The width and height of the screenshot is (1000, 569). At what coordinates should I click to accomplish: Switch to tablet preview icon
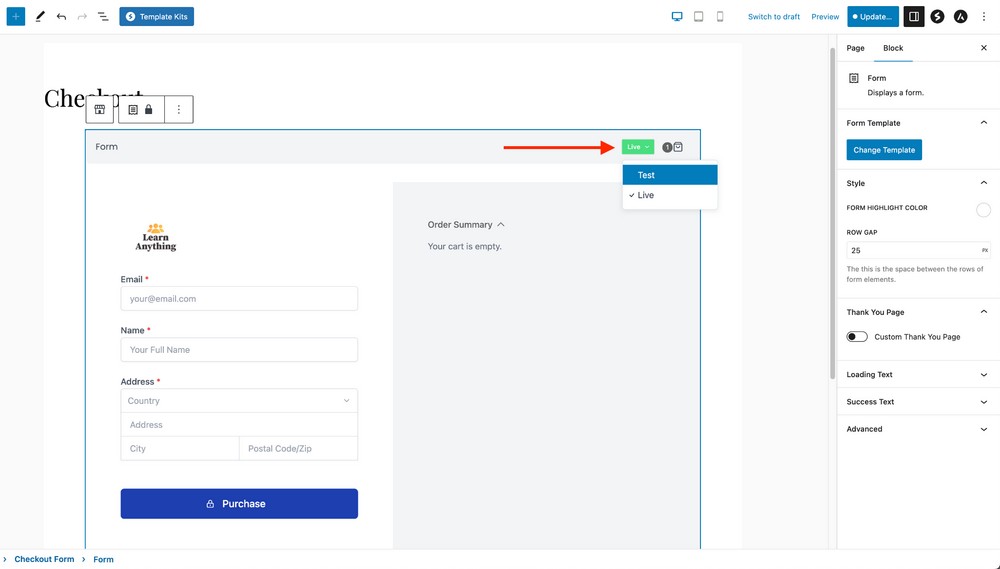coord(699,17)
